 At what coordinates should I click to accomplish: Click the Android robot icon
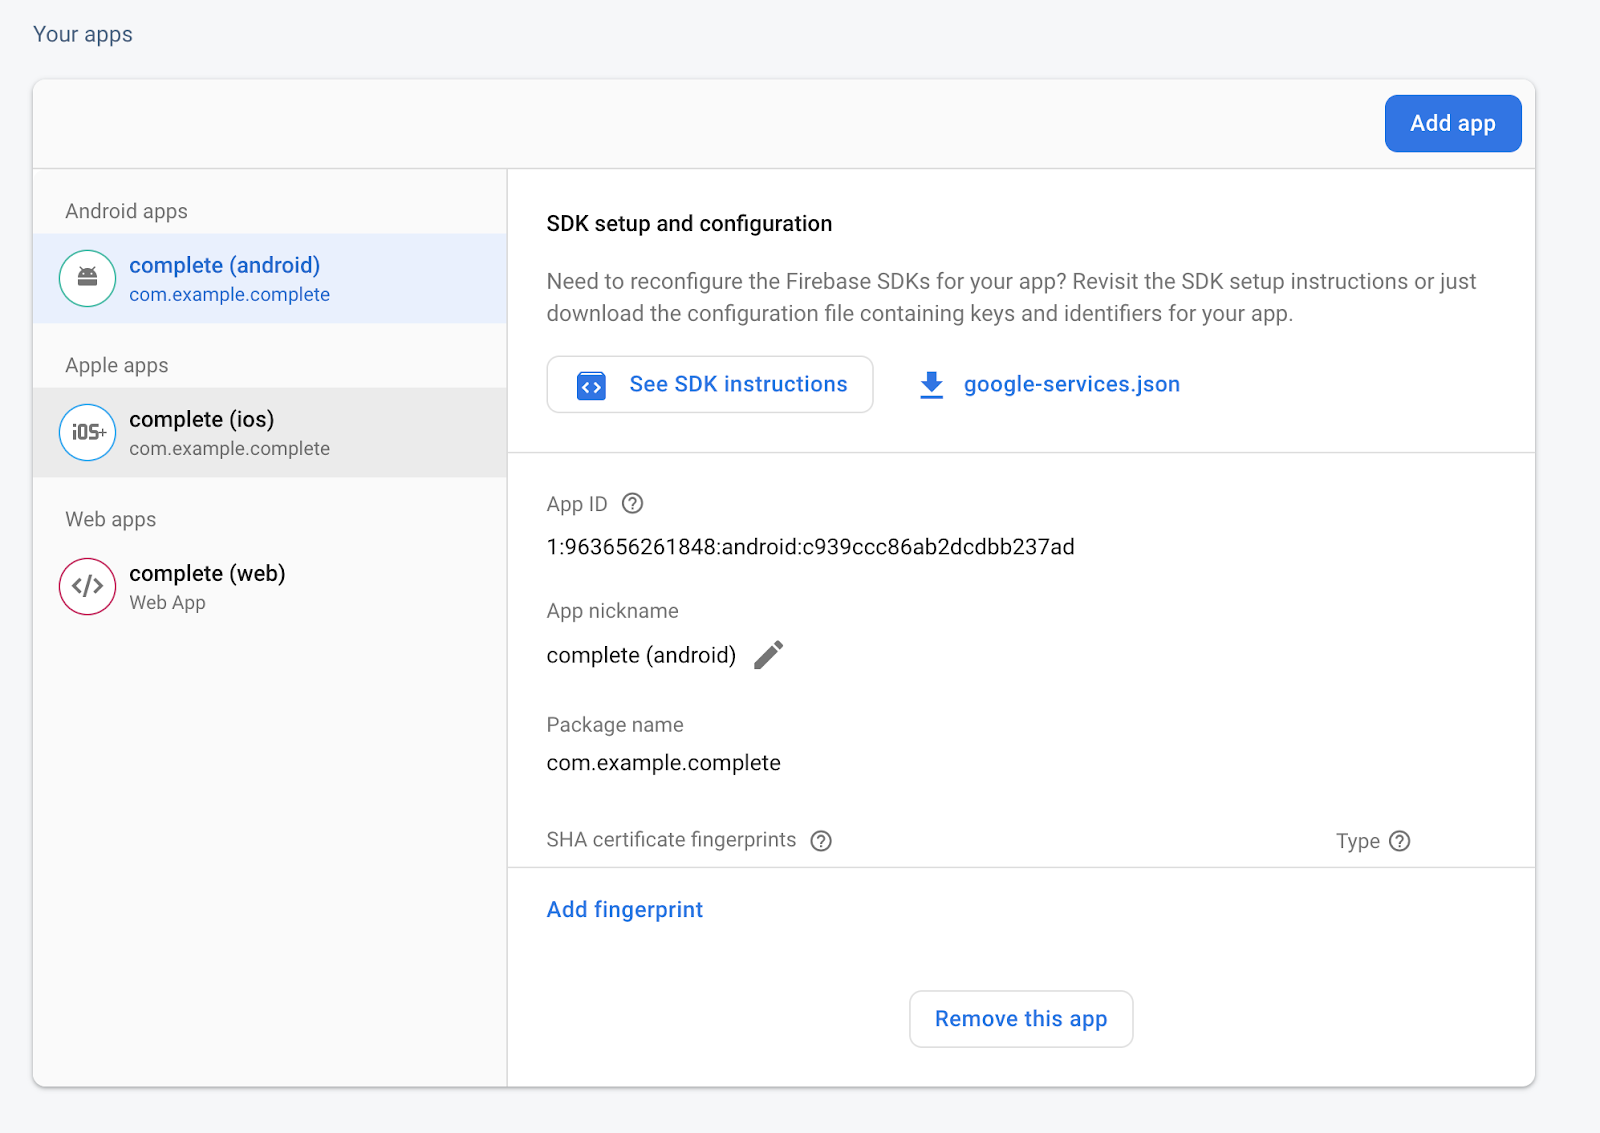pos(88,278)
